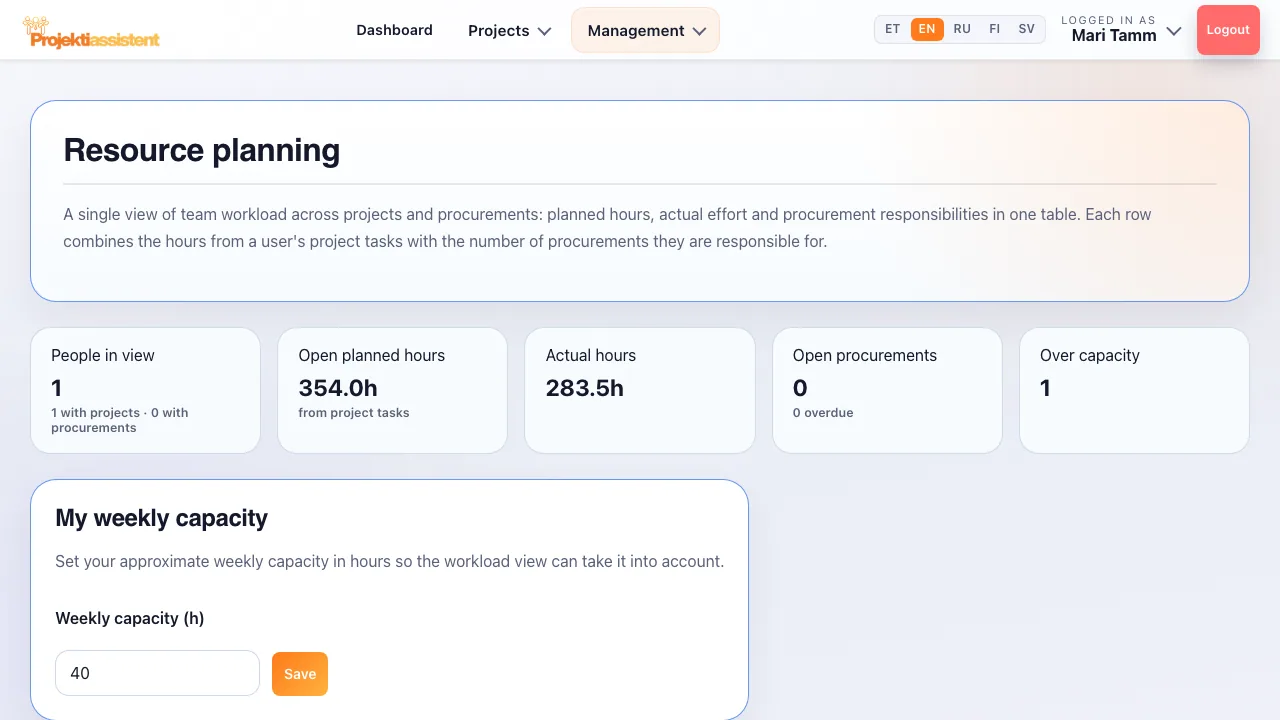
Task: Click the Open planned hours card
Action: [x=392, y=390]
